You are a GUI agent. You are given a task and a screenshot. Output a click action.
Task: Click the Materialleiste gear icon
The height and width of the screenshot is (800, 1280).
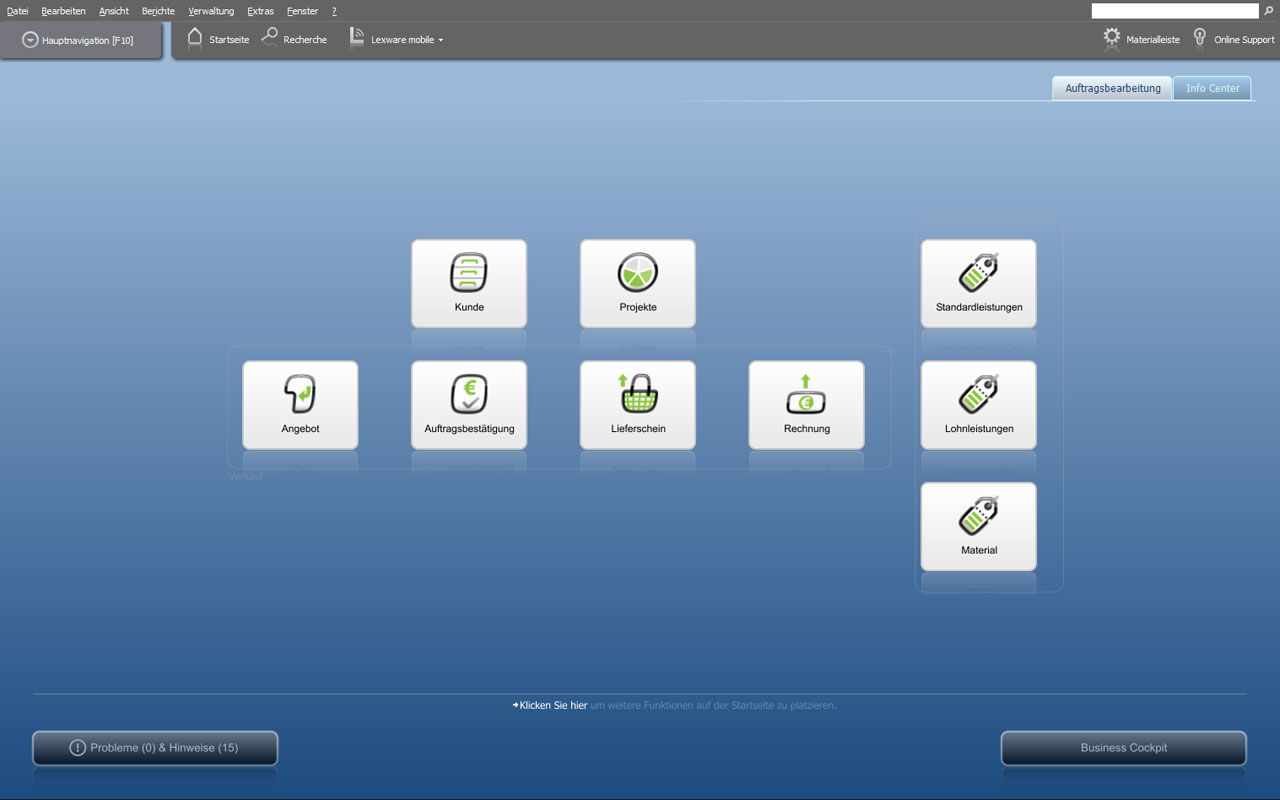tap(1112, 38)
